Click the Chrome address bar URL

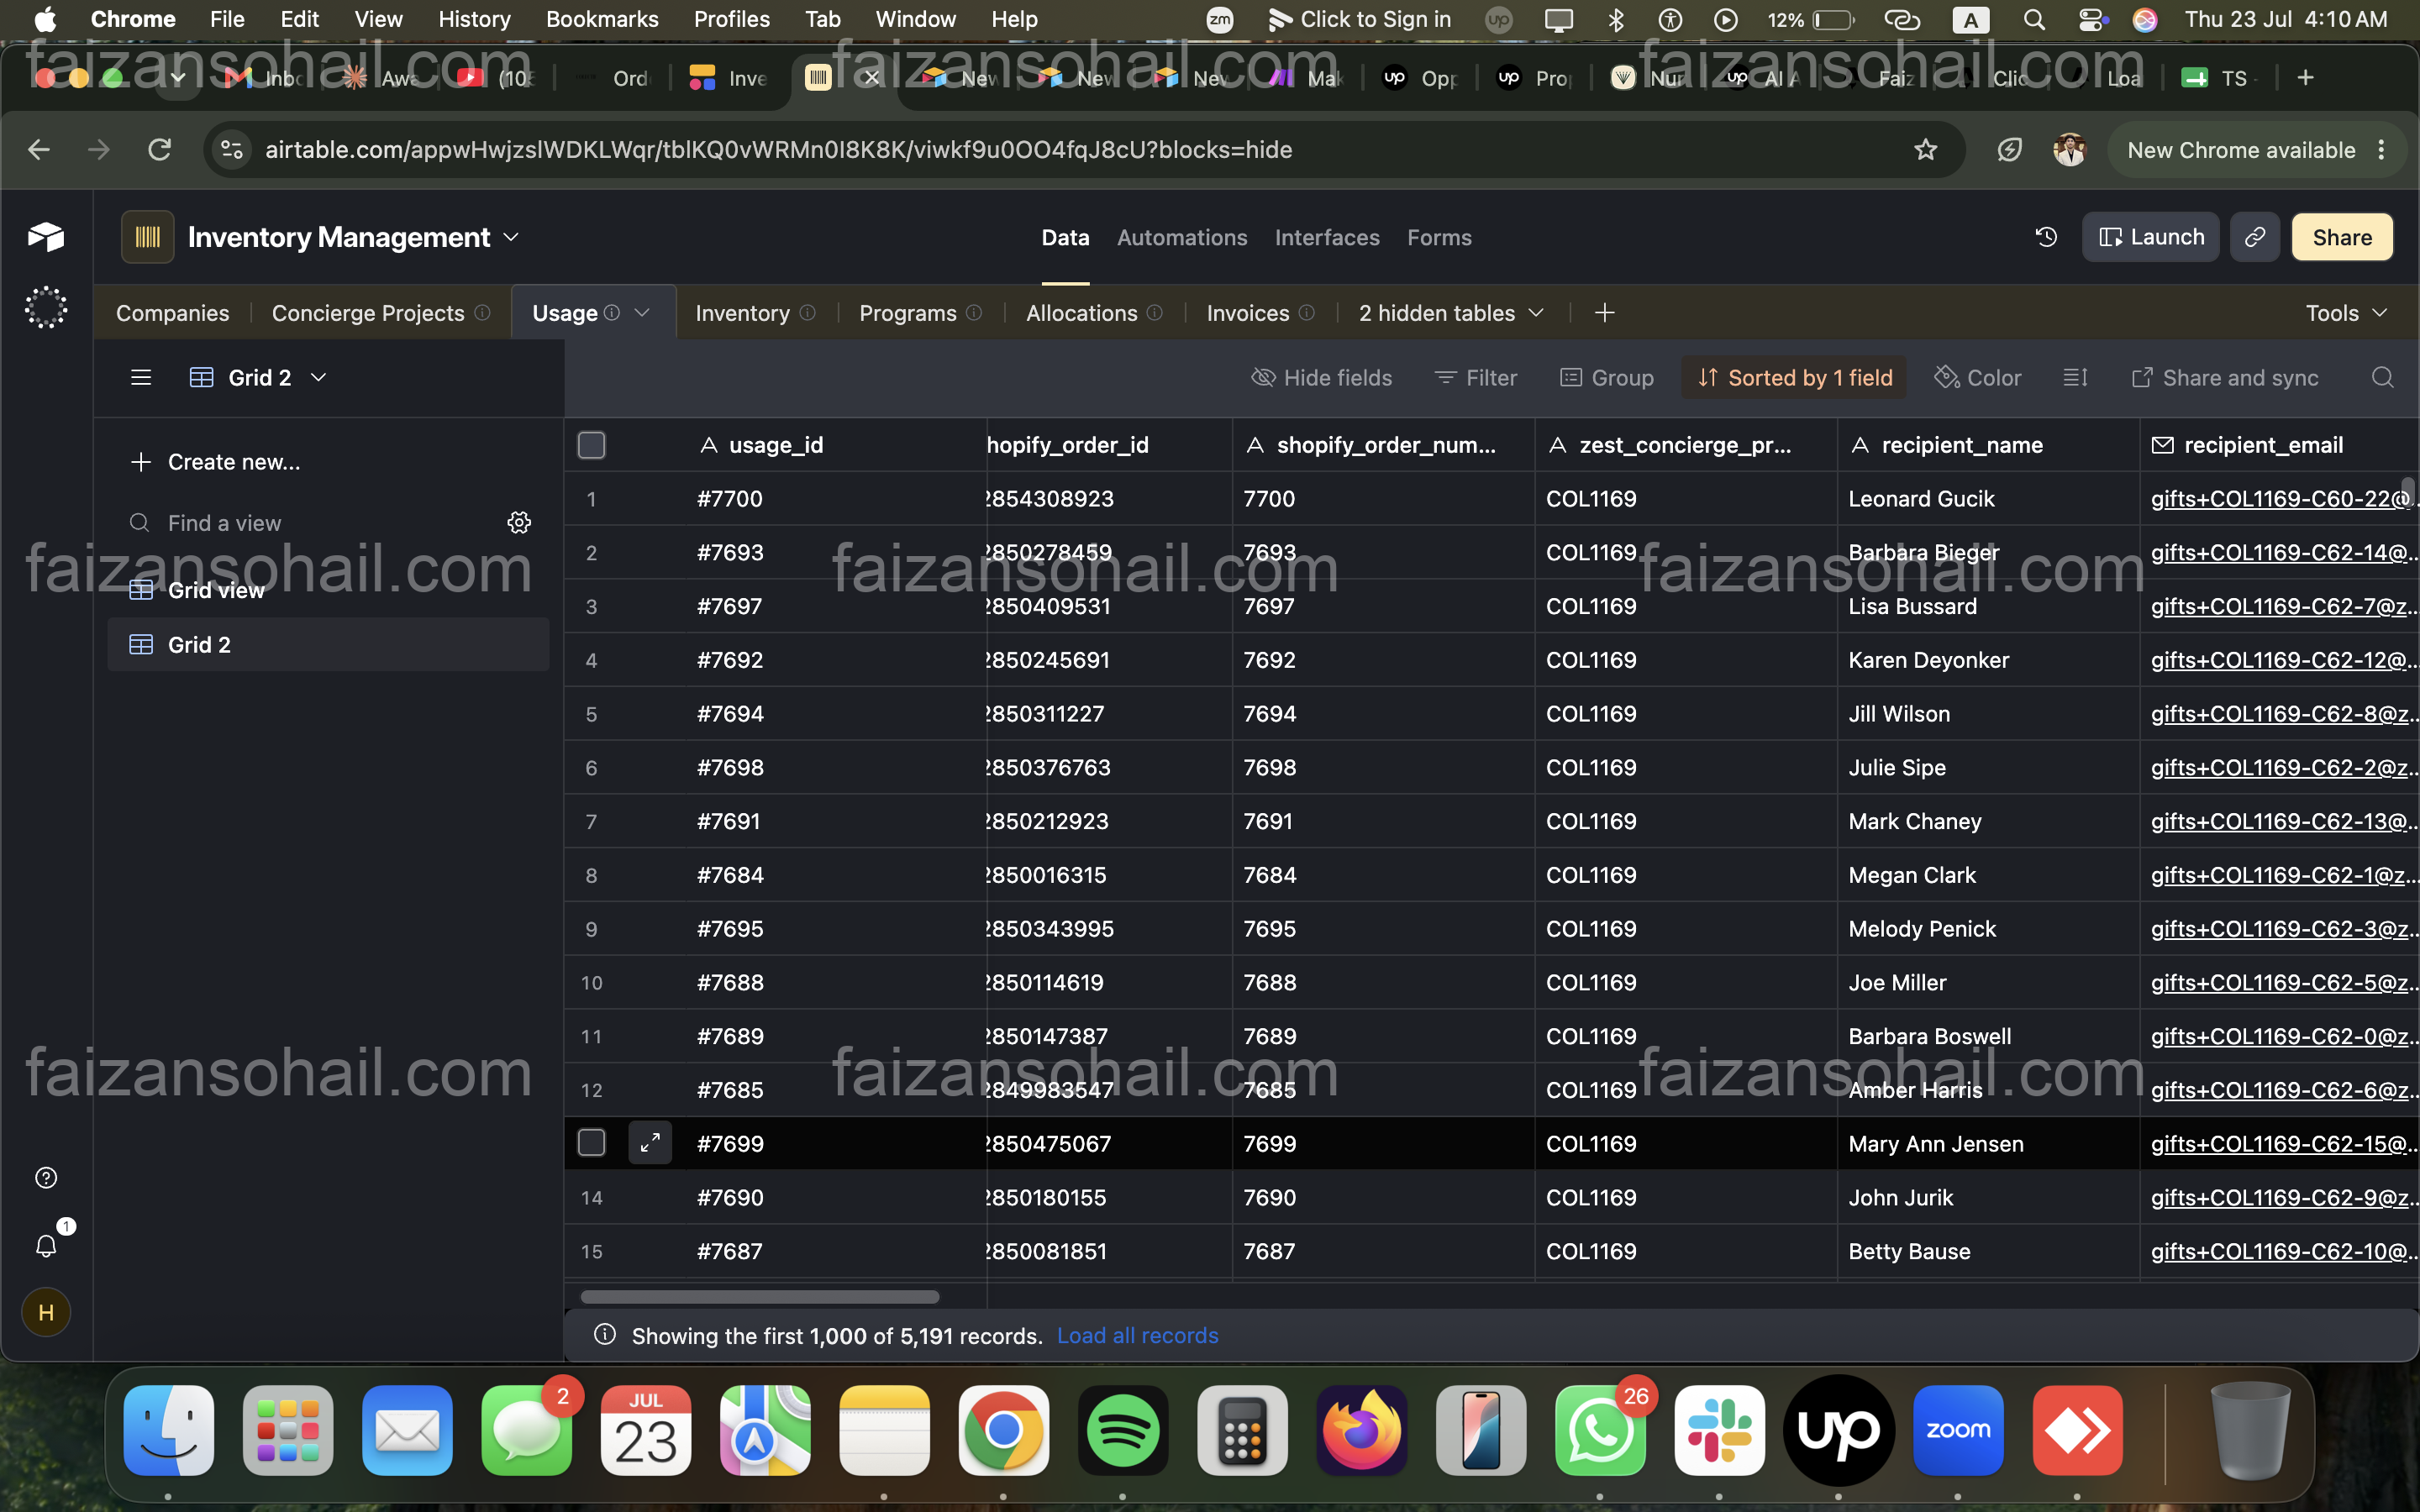[778, 150]
